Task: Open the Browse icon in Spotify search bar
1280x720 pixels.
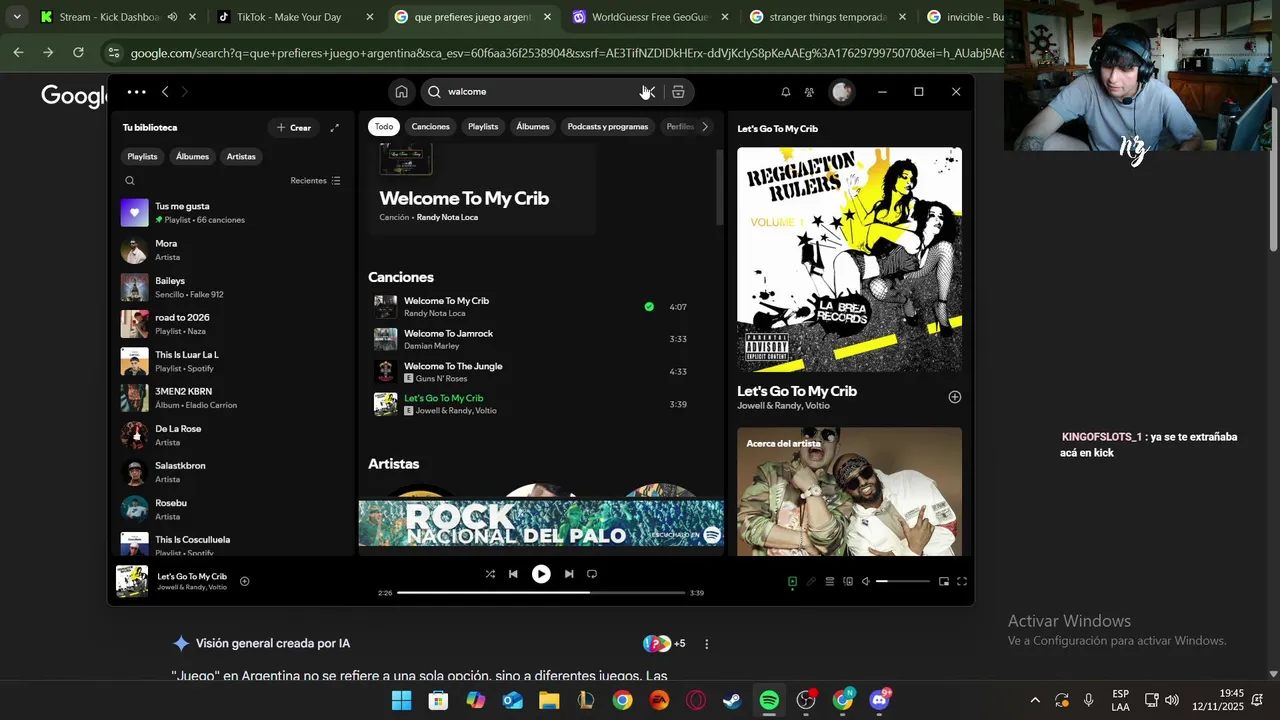Action: (x=678, y=92)
